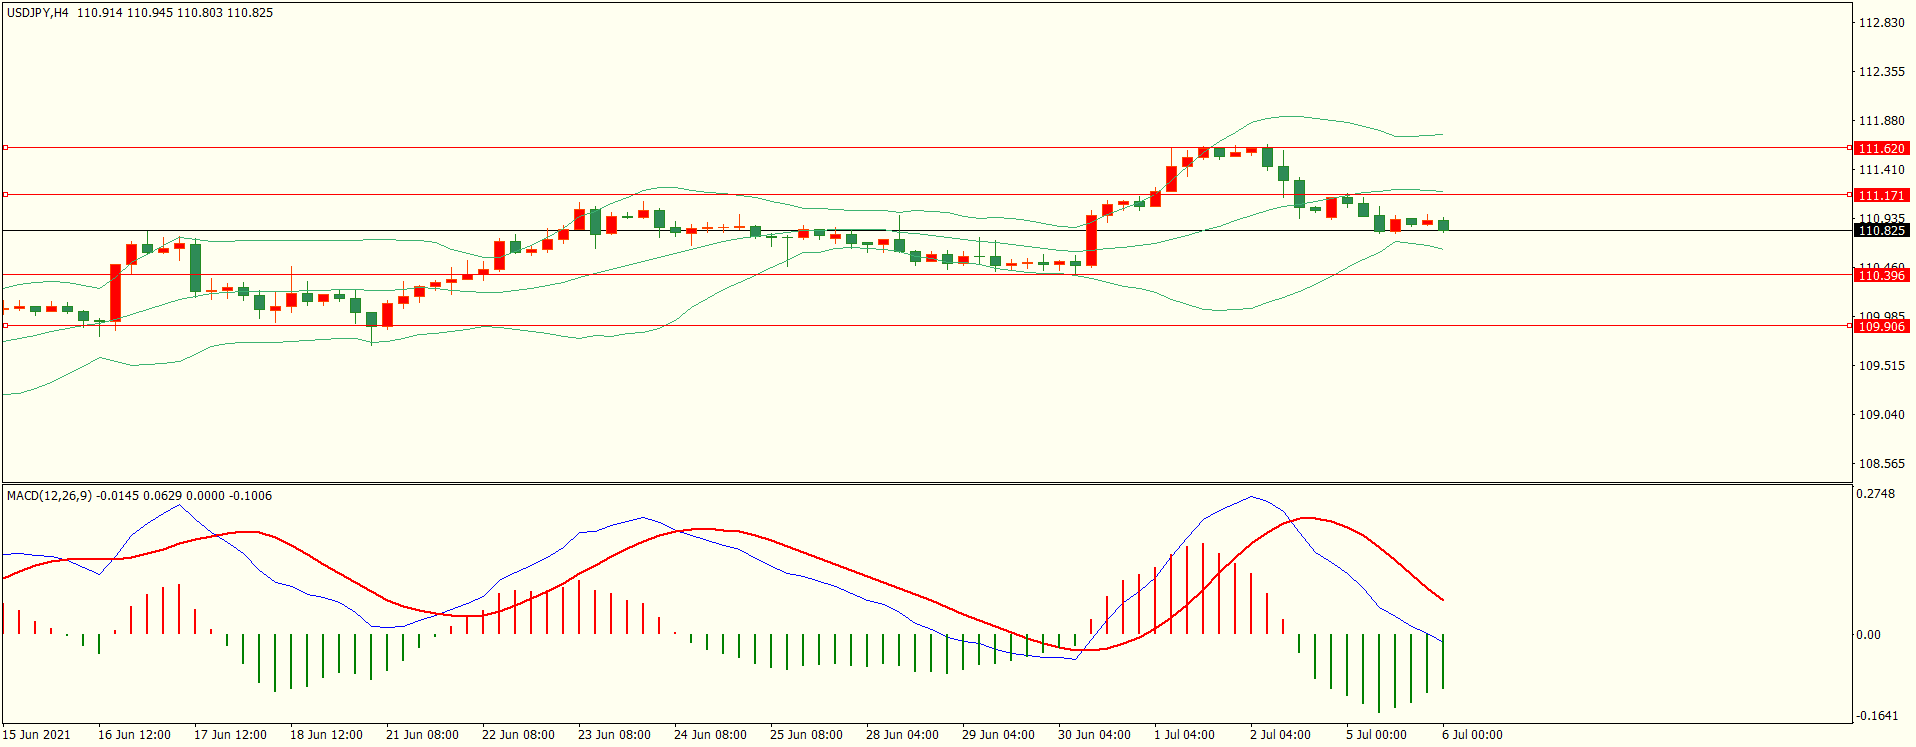Click the 21 Jun 08:00 time label
Image resolution: width=1916 pixels, height=747 pixels.
422,735
